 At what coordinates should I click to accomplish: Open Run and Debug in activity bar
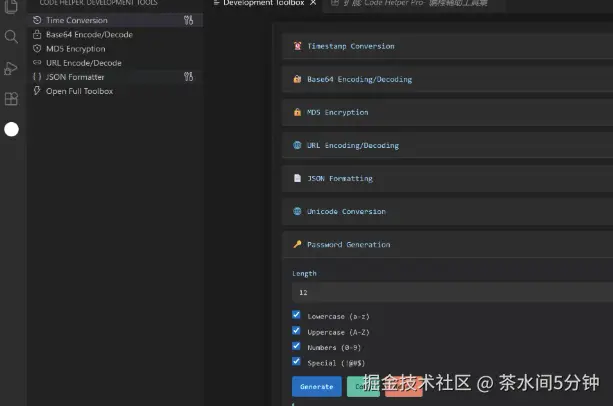11,68
